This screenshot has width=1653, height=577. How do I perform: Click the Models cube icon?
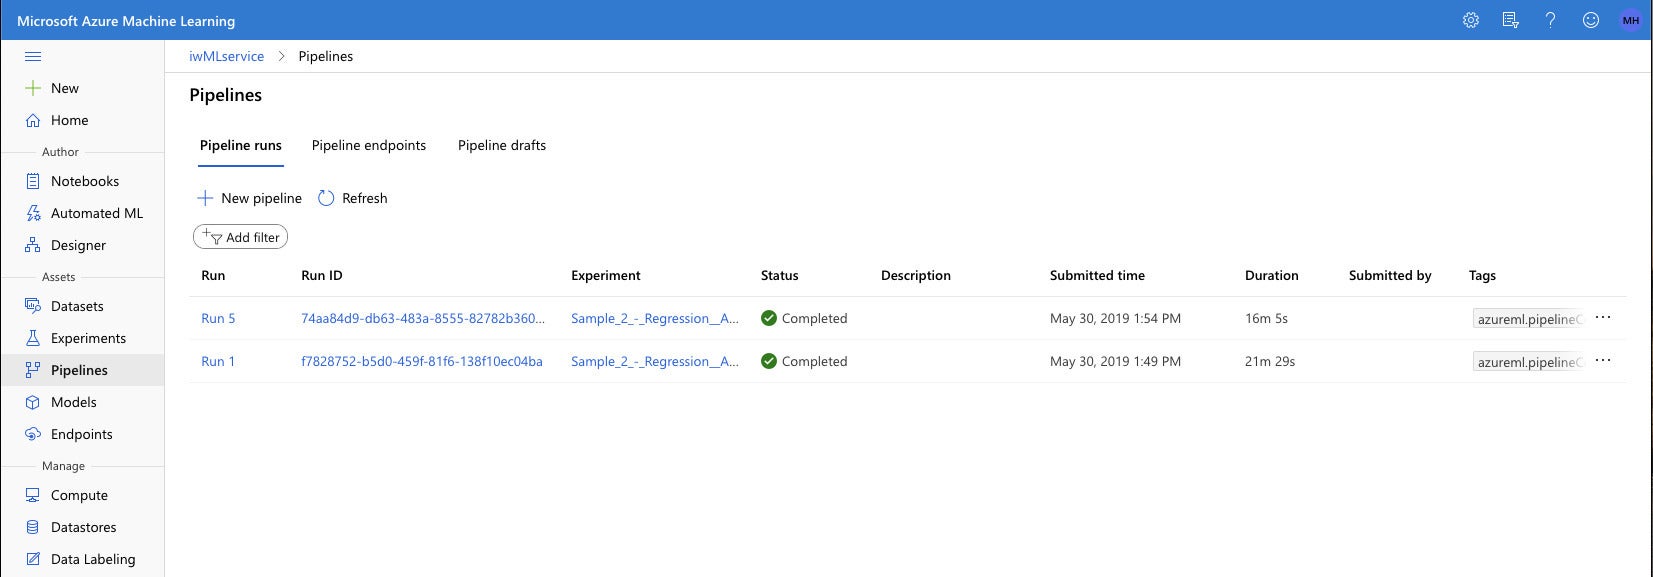coord(33,402)
